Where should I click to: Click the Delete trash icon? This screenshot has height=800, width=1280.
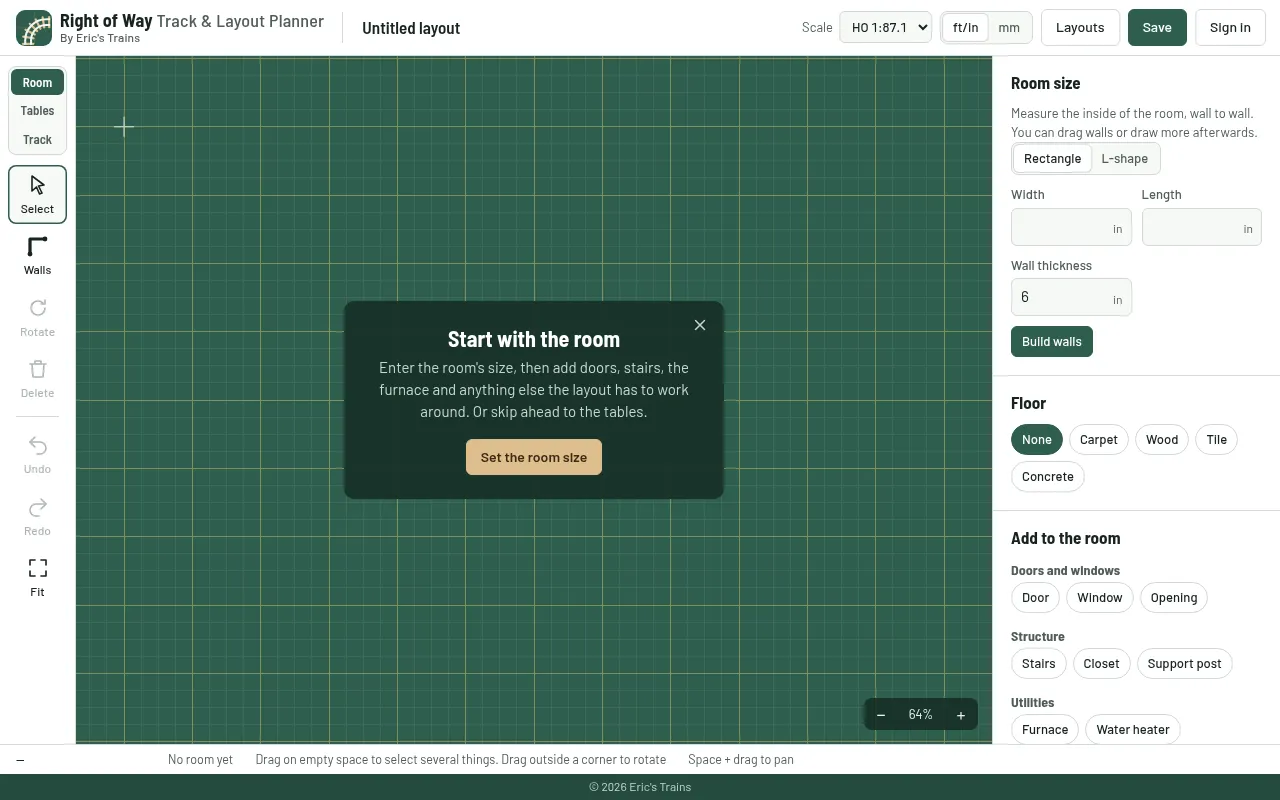(x=38, y=379)
